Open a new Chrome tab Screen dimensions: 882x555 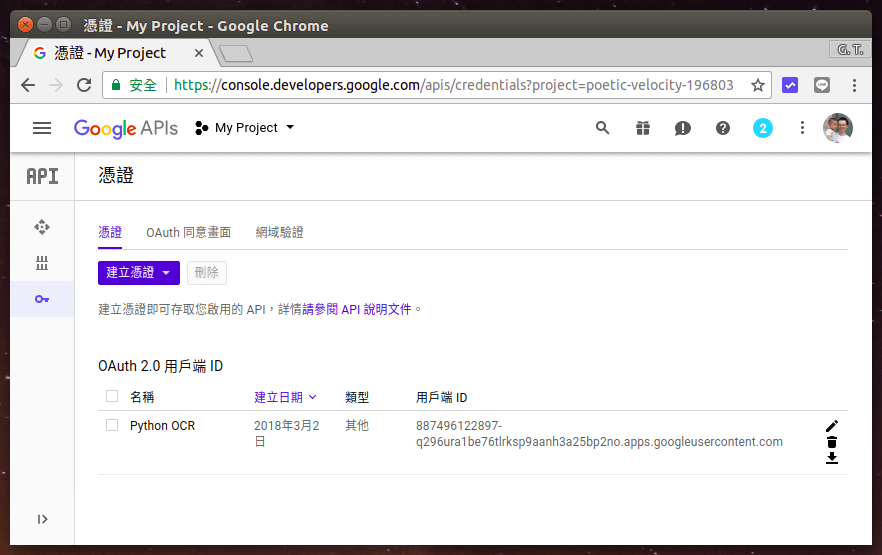pyautogui.click(x=236, y=54)
